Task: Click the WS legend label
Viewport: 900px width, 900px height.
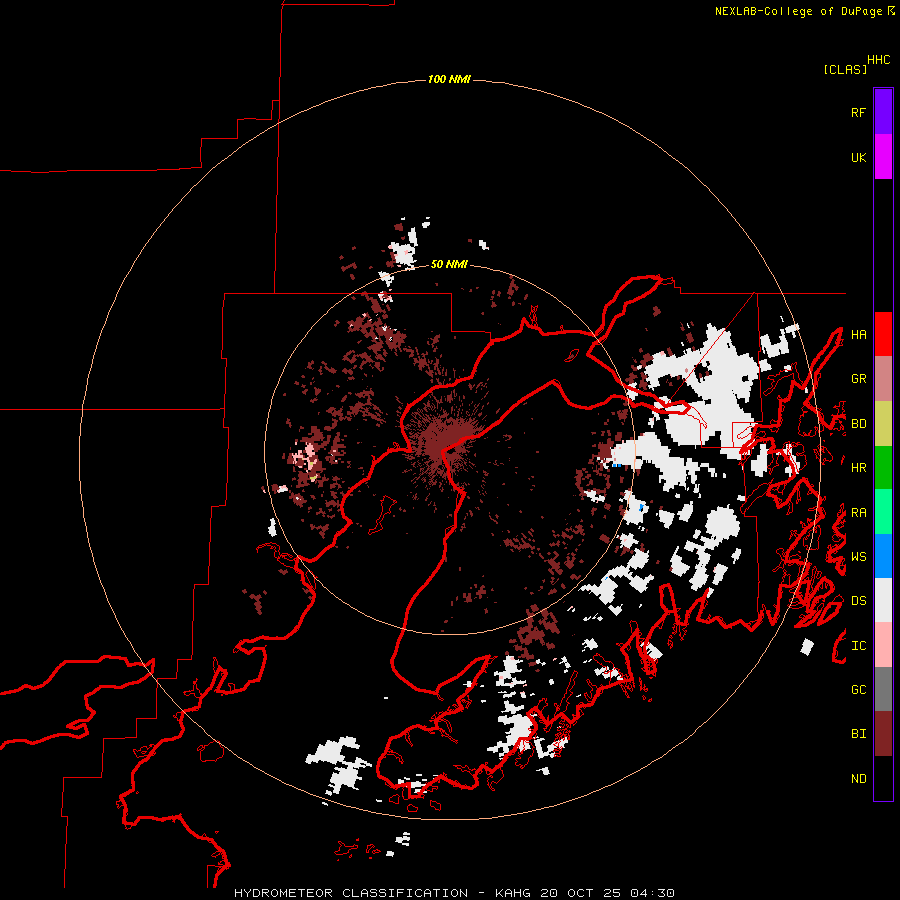Action: [858, 557]
